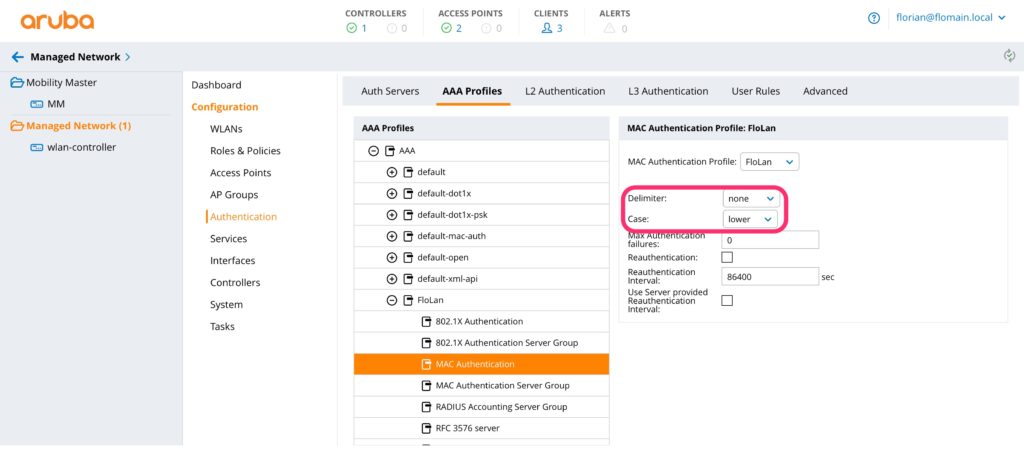1024x458 pixels.
Task: Click the Clients count icon
Action: click(546, 28)
